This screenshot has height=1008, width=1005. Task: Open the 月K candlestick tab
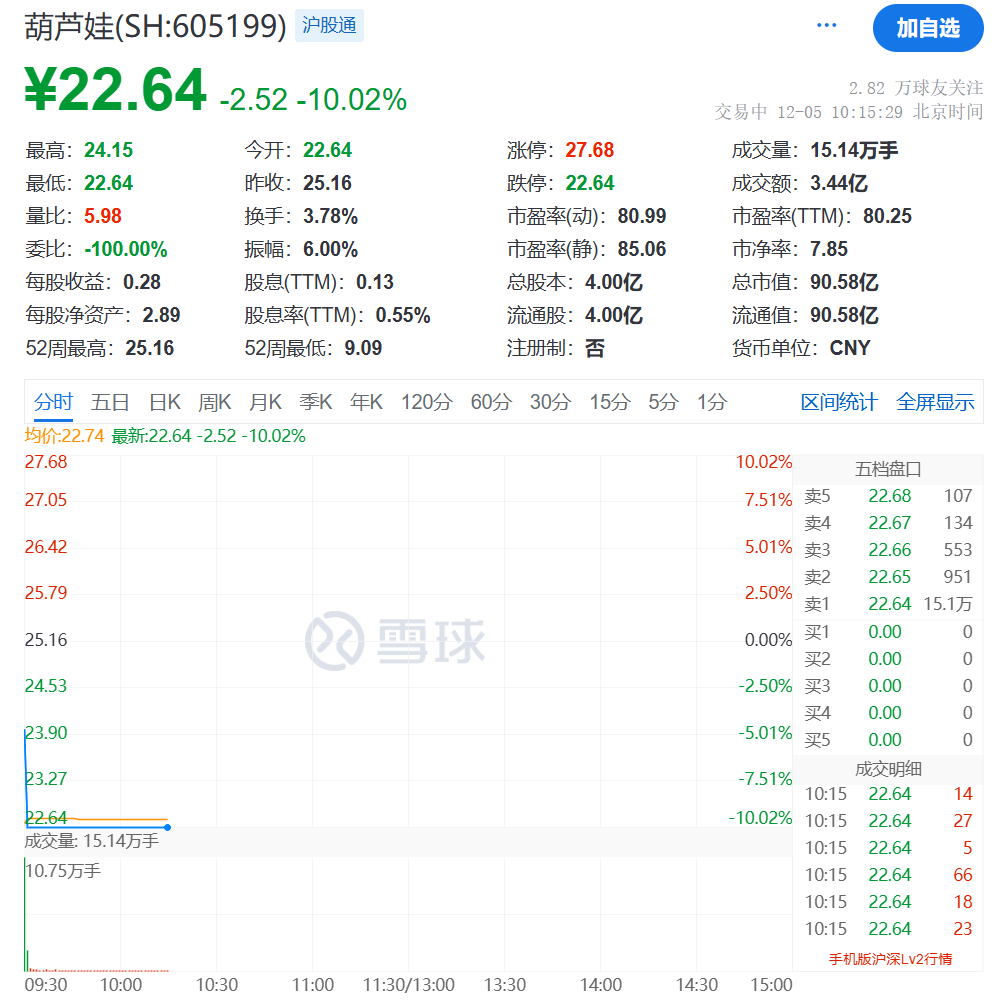266,402
